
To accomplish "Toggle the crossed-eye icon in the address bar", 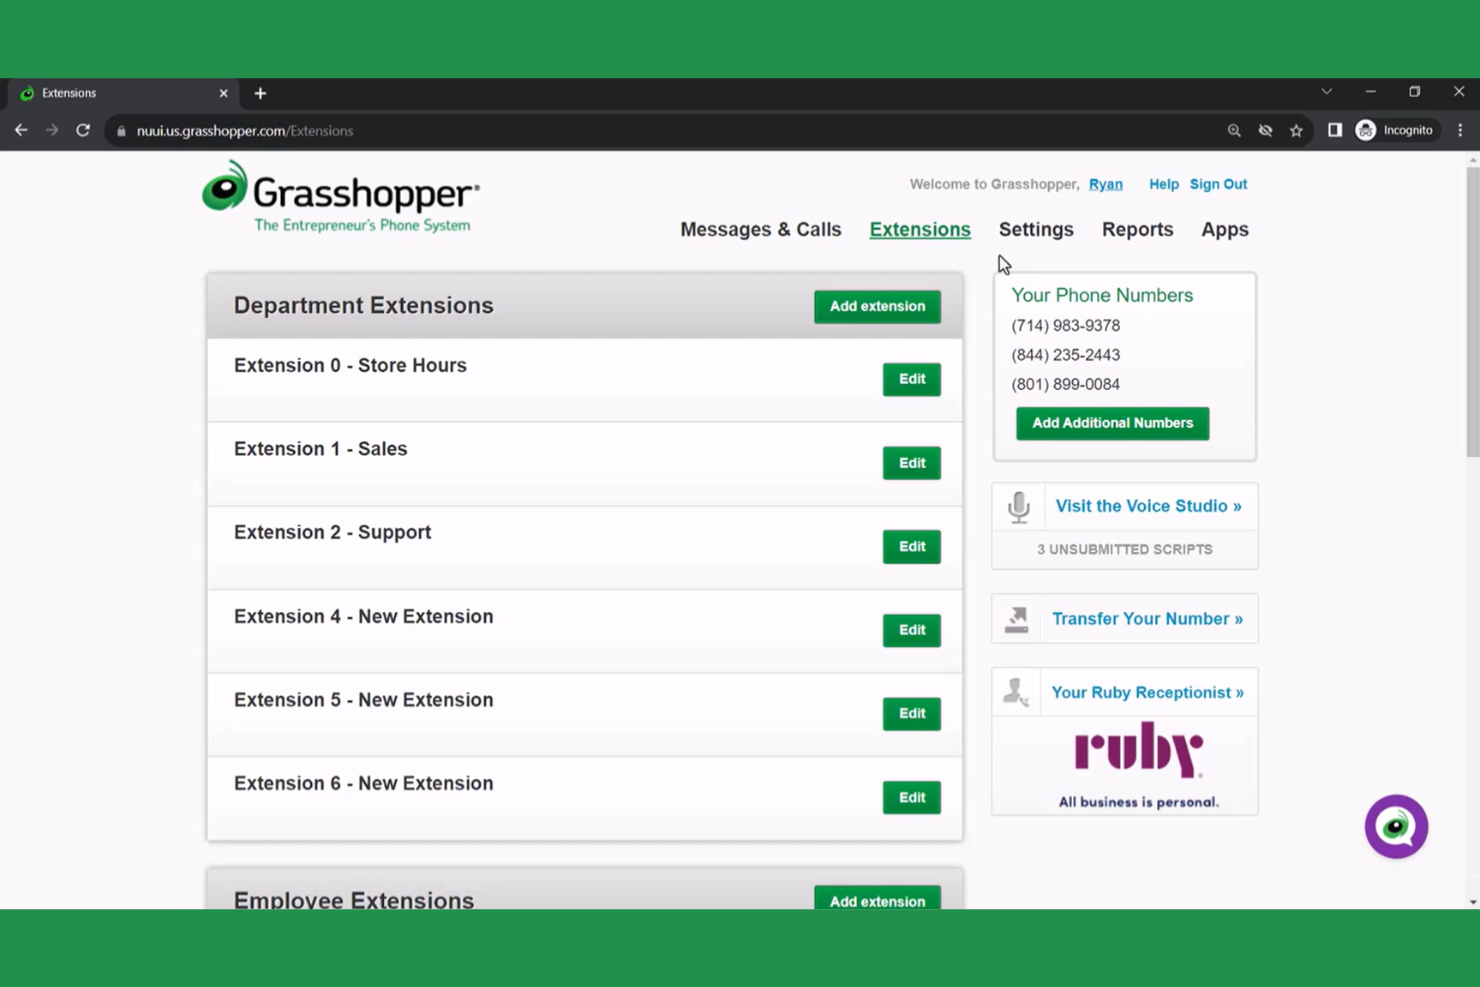I will pyautogui.click(x=1265, y=130).
